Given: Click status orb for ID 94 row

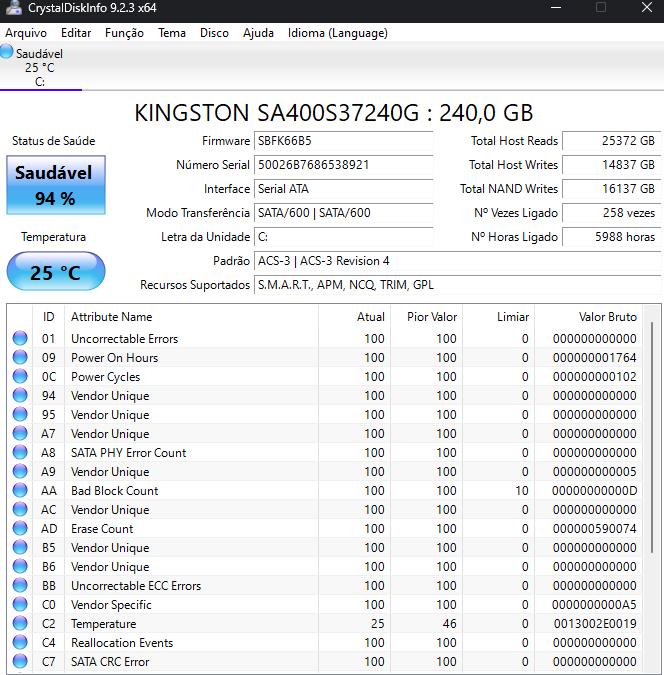Looking at the screenshot, I should [20, 395].
